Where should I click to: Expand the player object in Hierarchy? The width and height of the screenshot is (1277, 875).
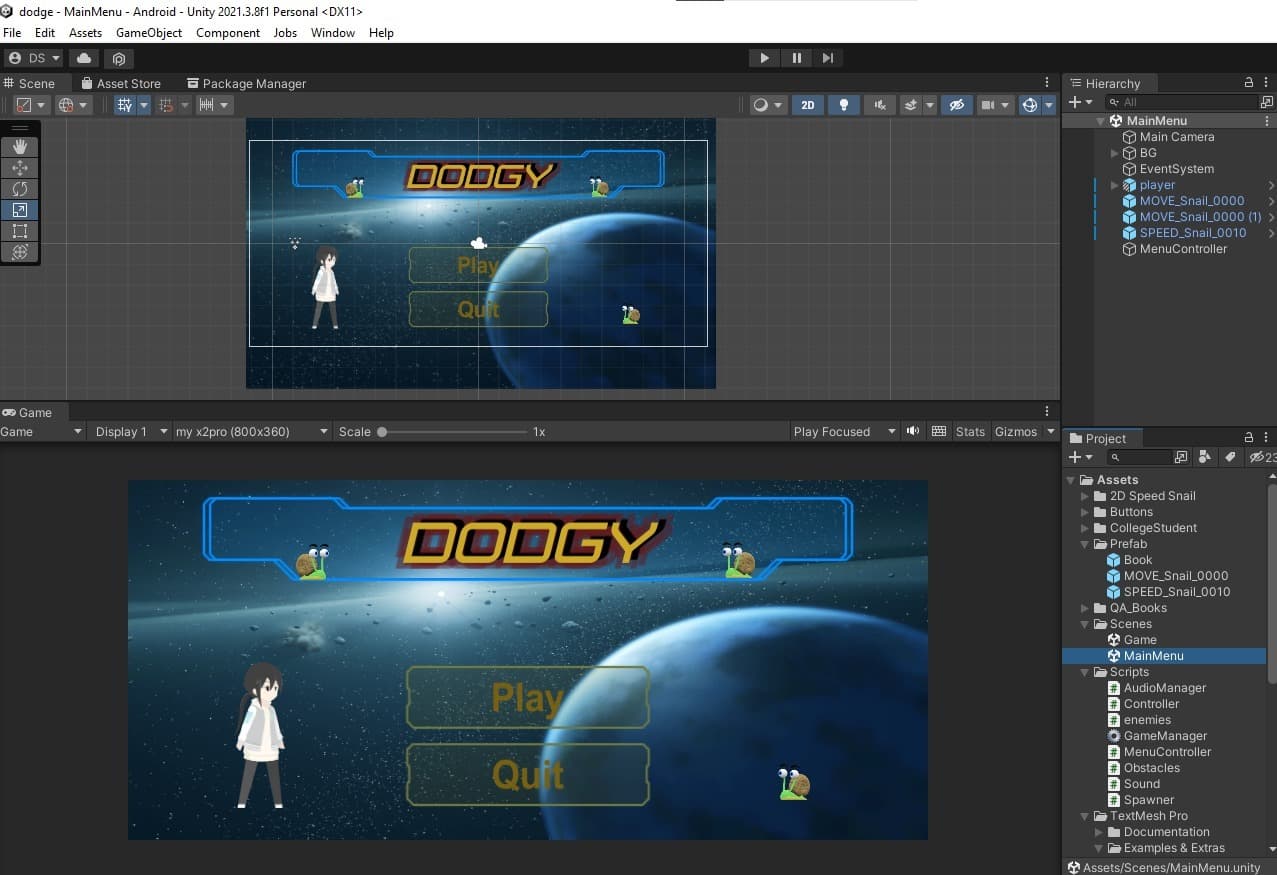pyautogui.click(x=1115, y=185)
